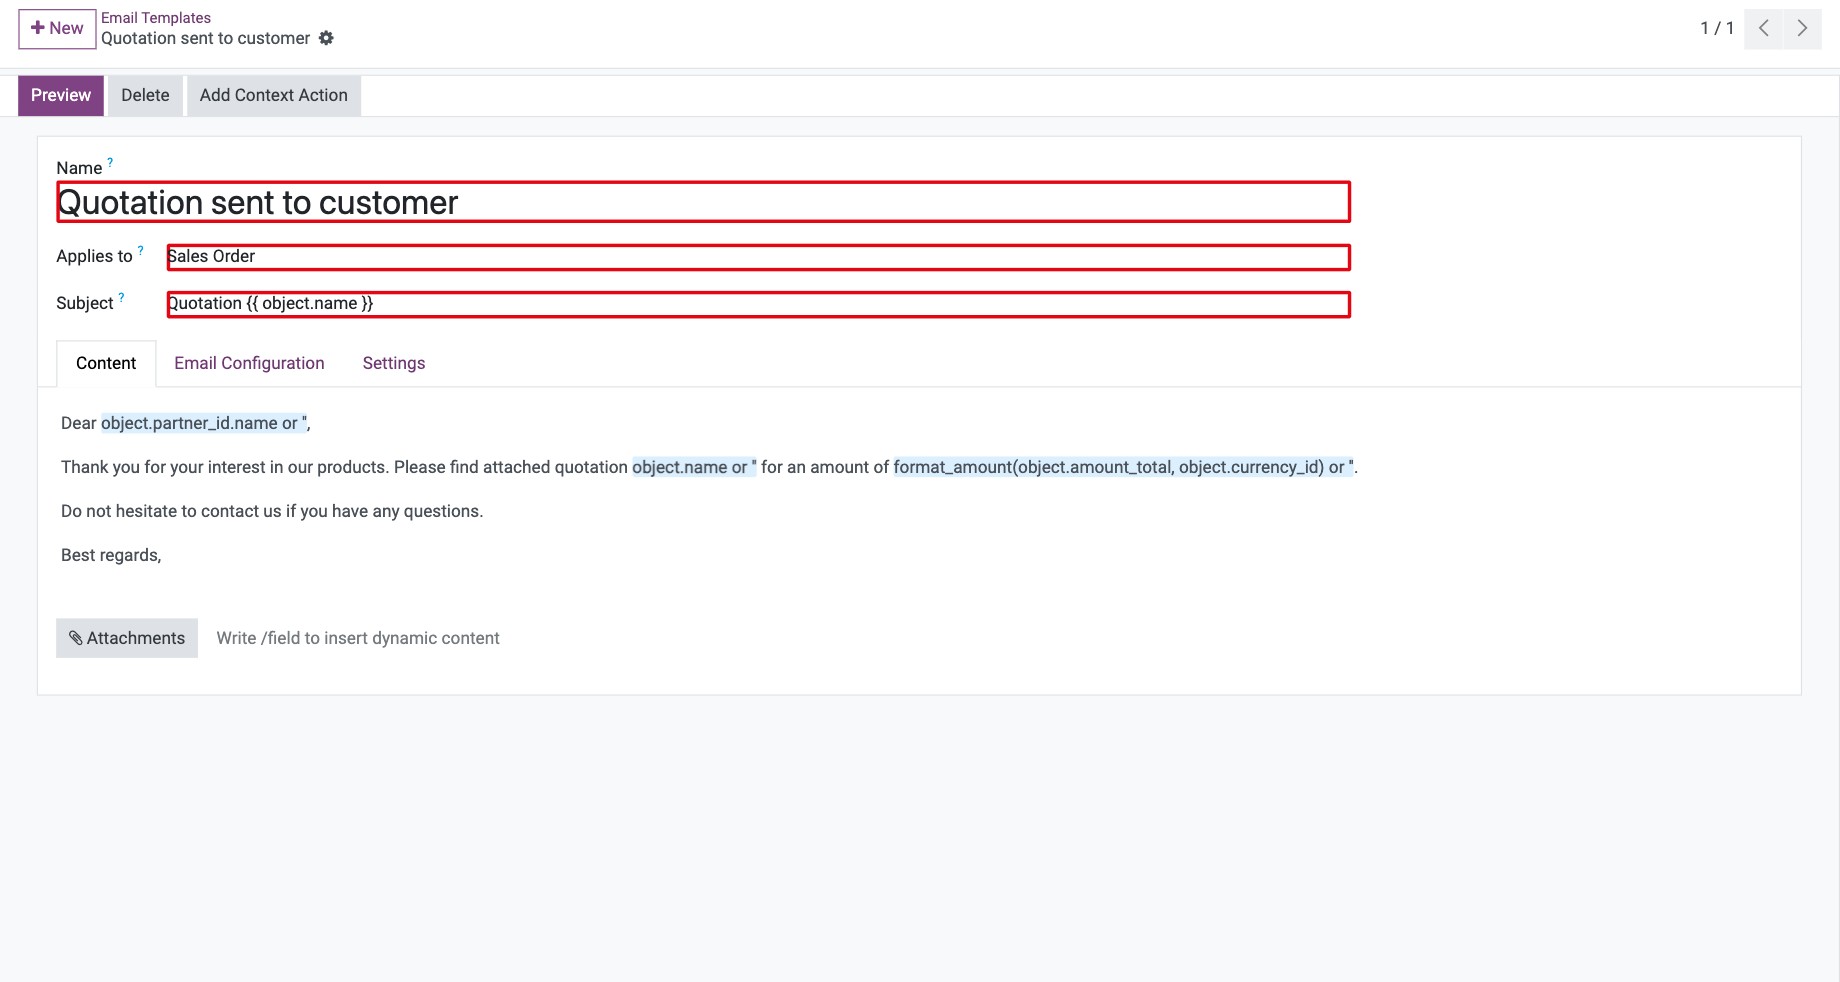Click the Preview button

(x=61, y=96)
